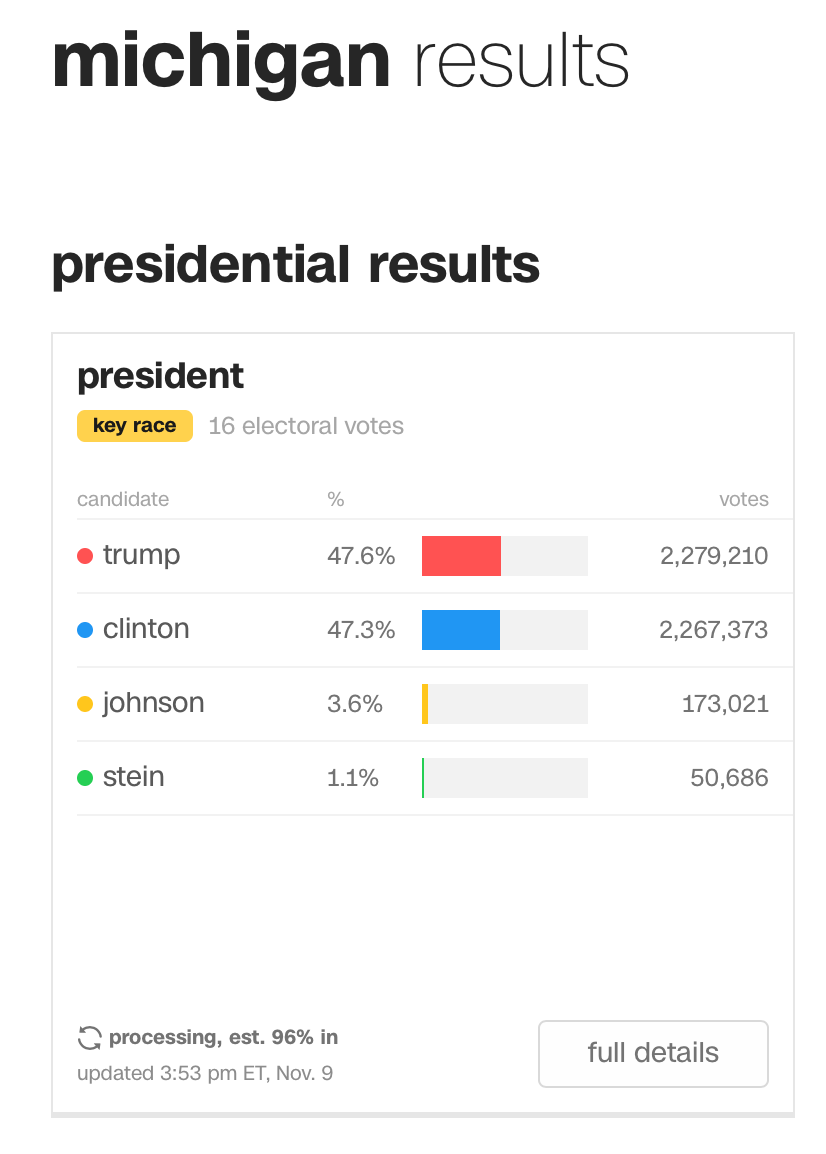Open the full details button
The height and width of the screenshot is (1154, 826).
(x=653, y=1053)
